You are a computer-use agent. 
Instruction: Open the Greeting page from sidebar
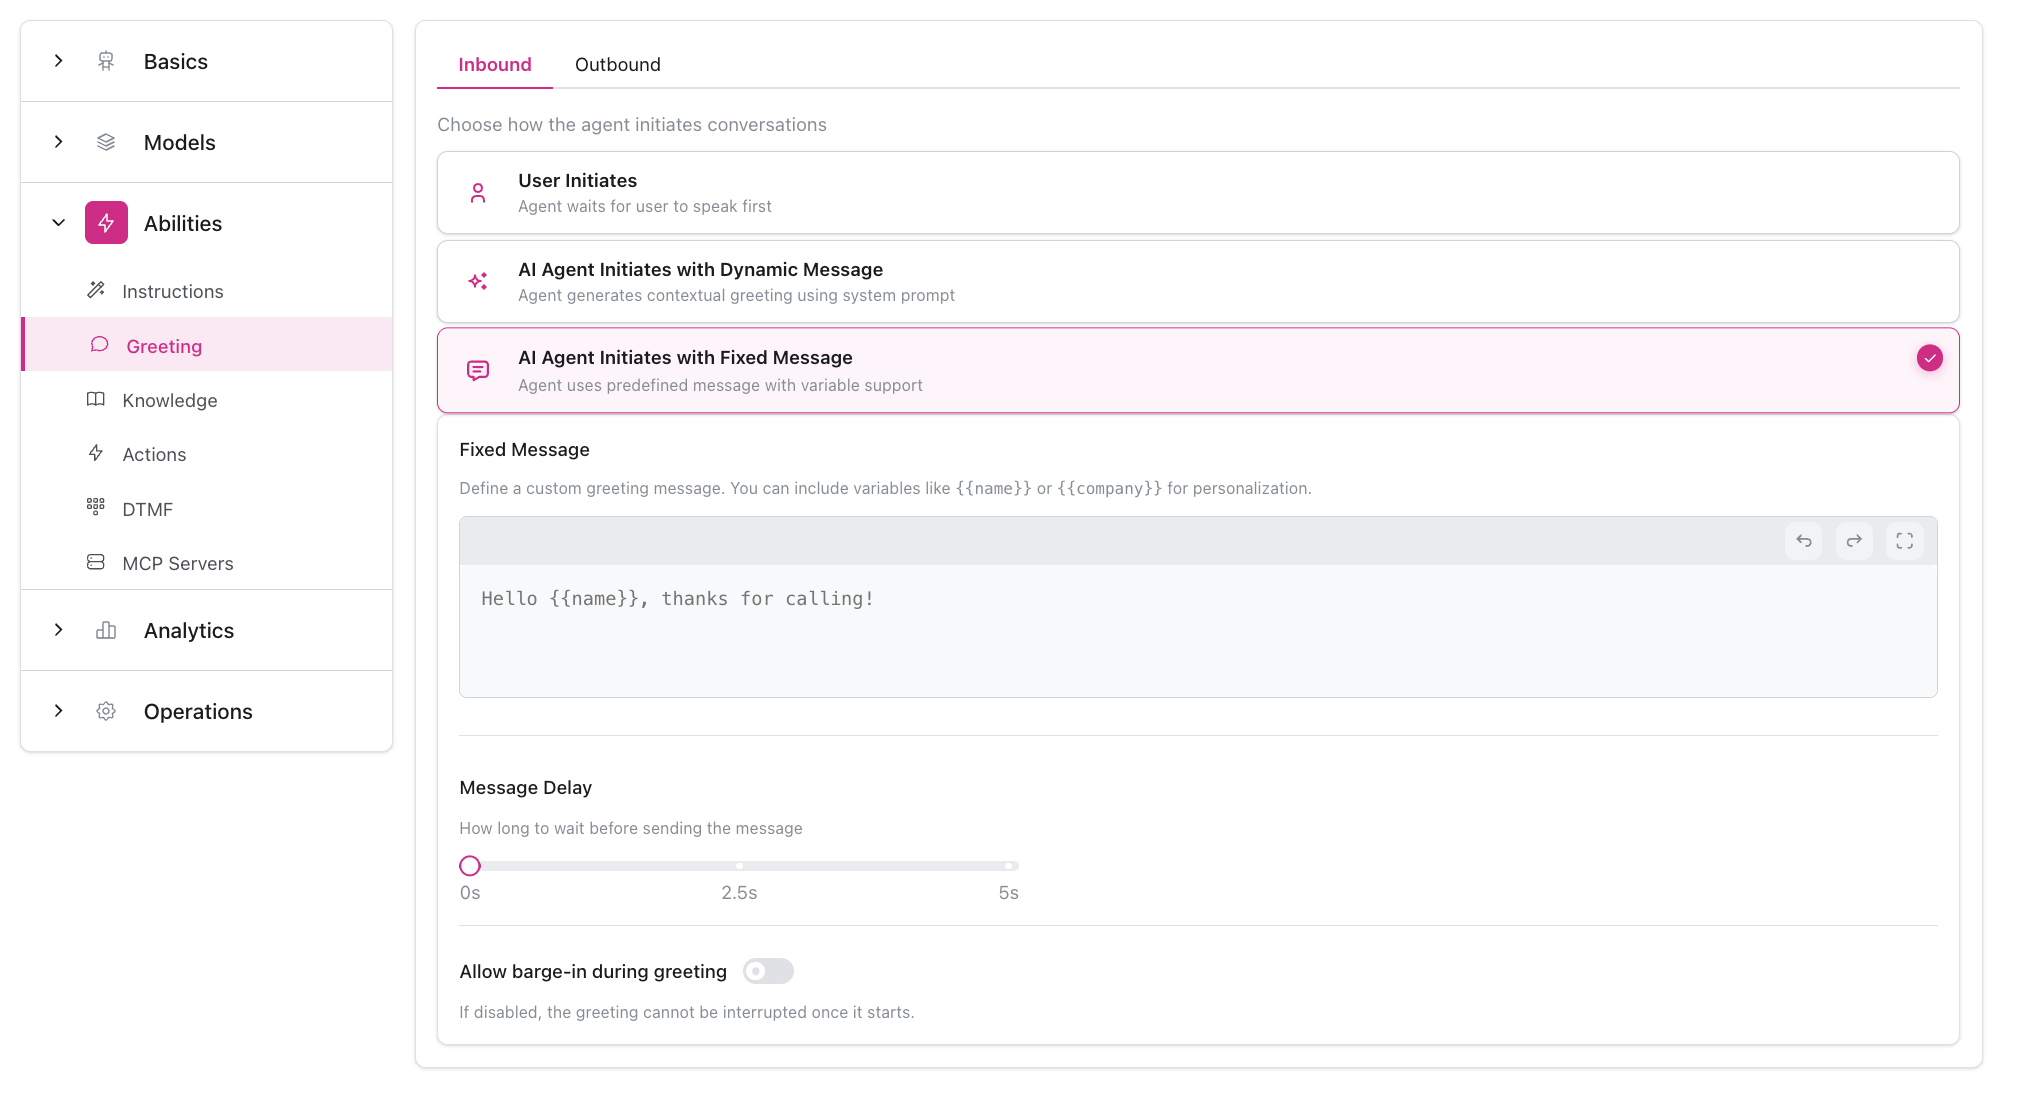pos(165,345)
